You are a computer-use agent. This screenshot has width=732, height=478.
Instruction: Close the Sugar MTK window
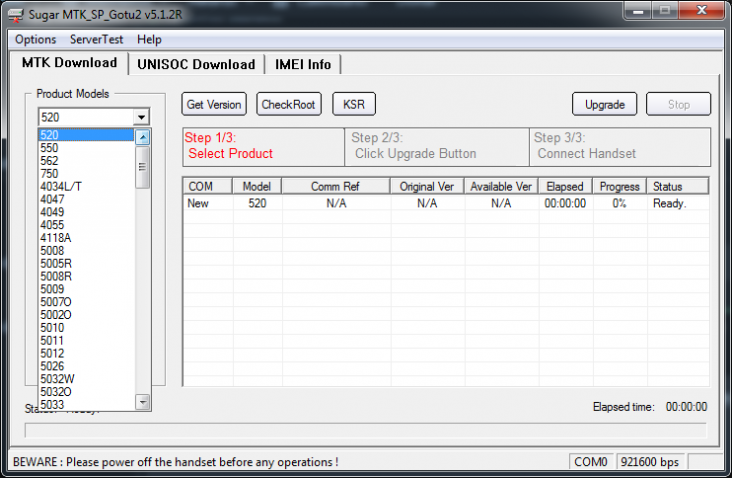pos(701,10)
